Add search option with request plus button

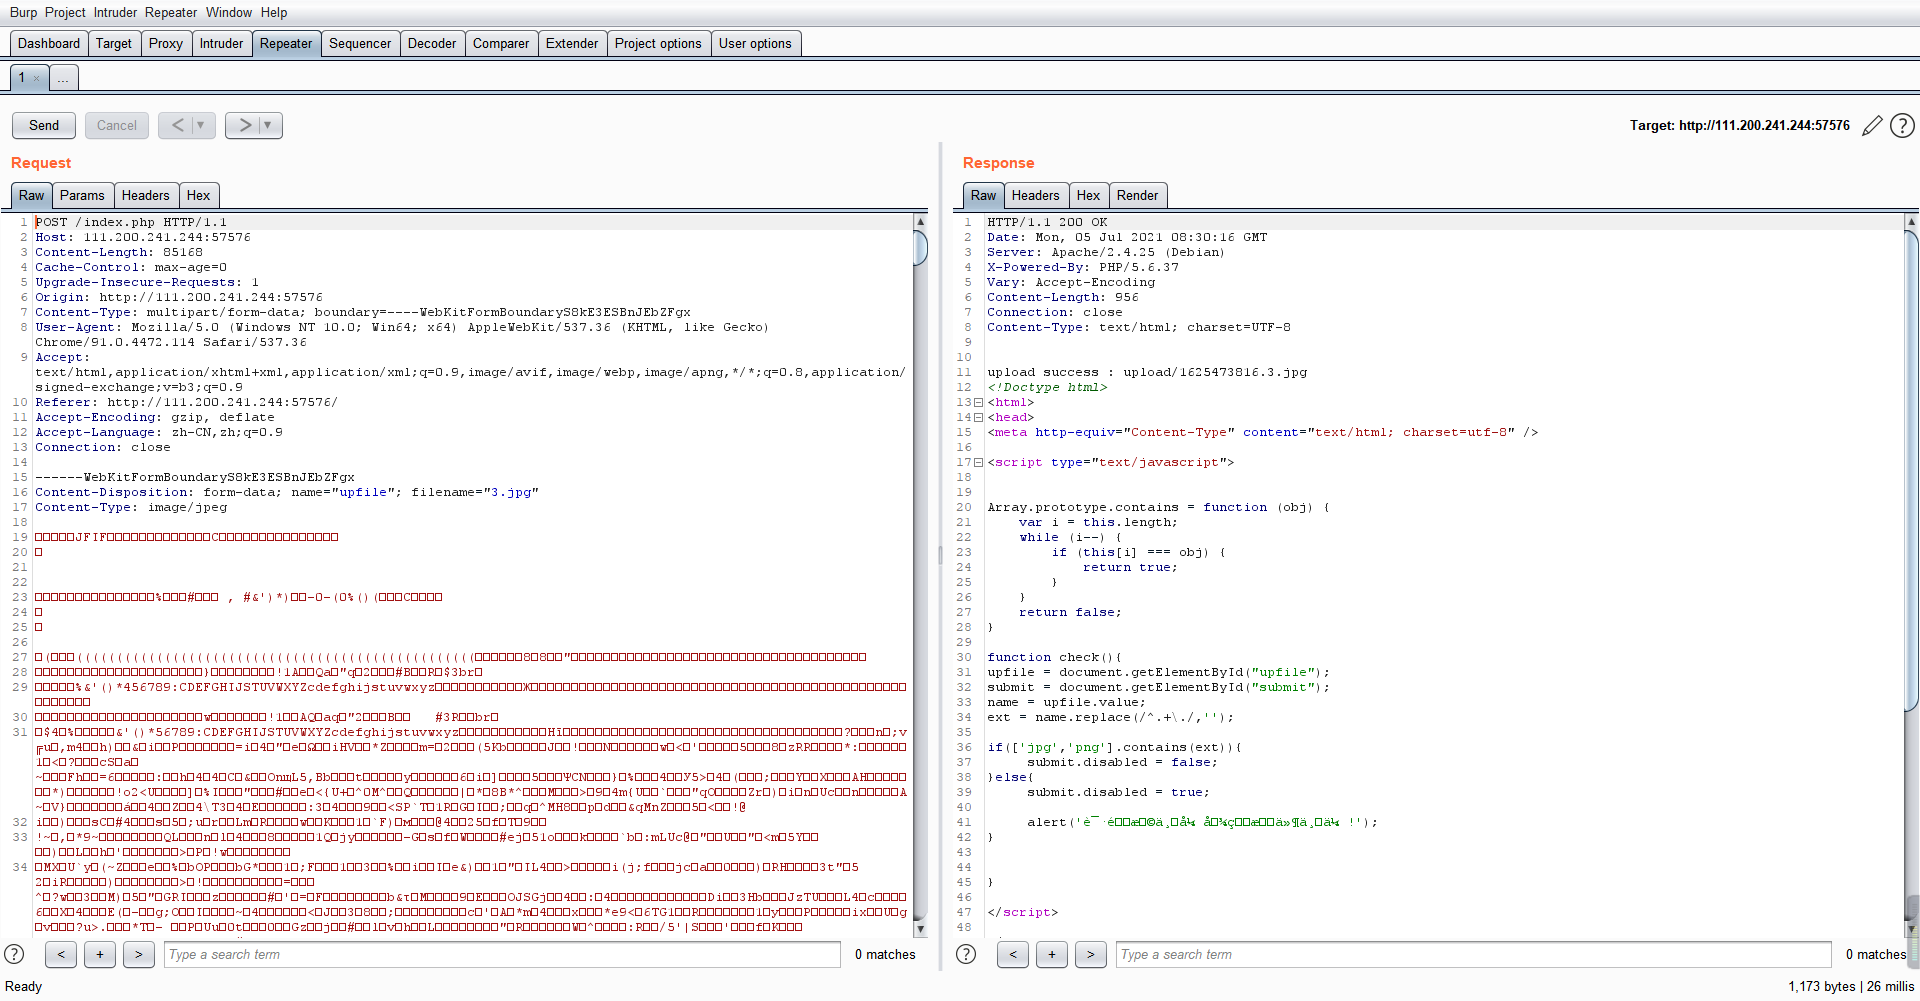(x=100, y=954)
